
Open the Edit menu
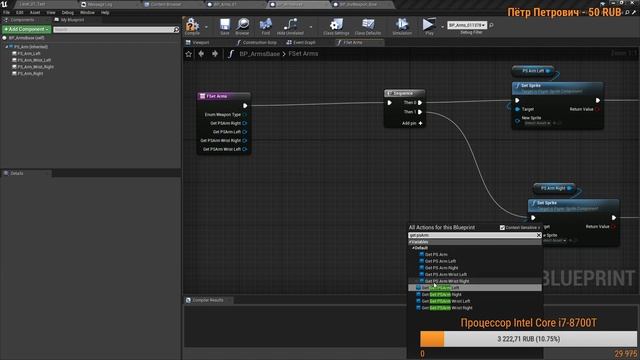point(20,13)
